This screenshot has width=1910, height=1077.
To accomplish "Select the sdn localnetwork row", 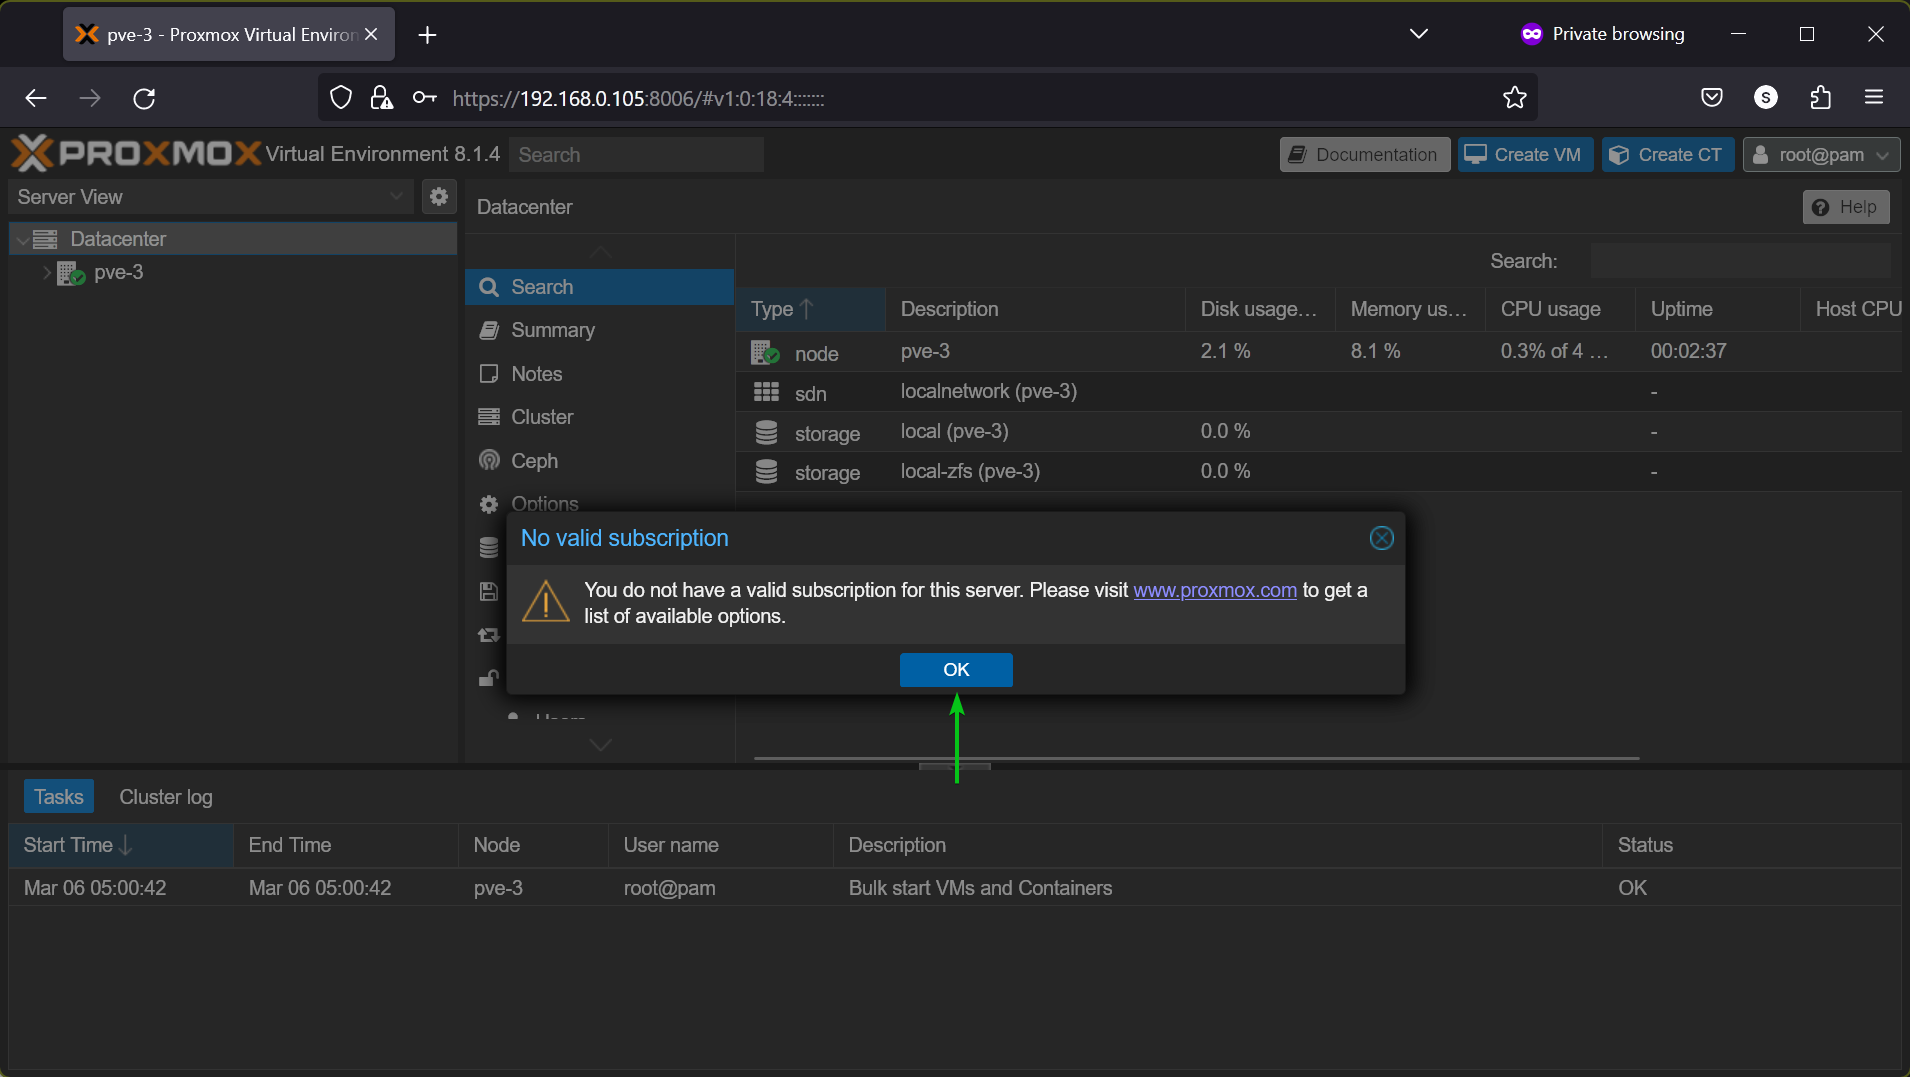I will coord(1318,392).
